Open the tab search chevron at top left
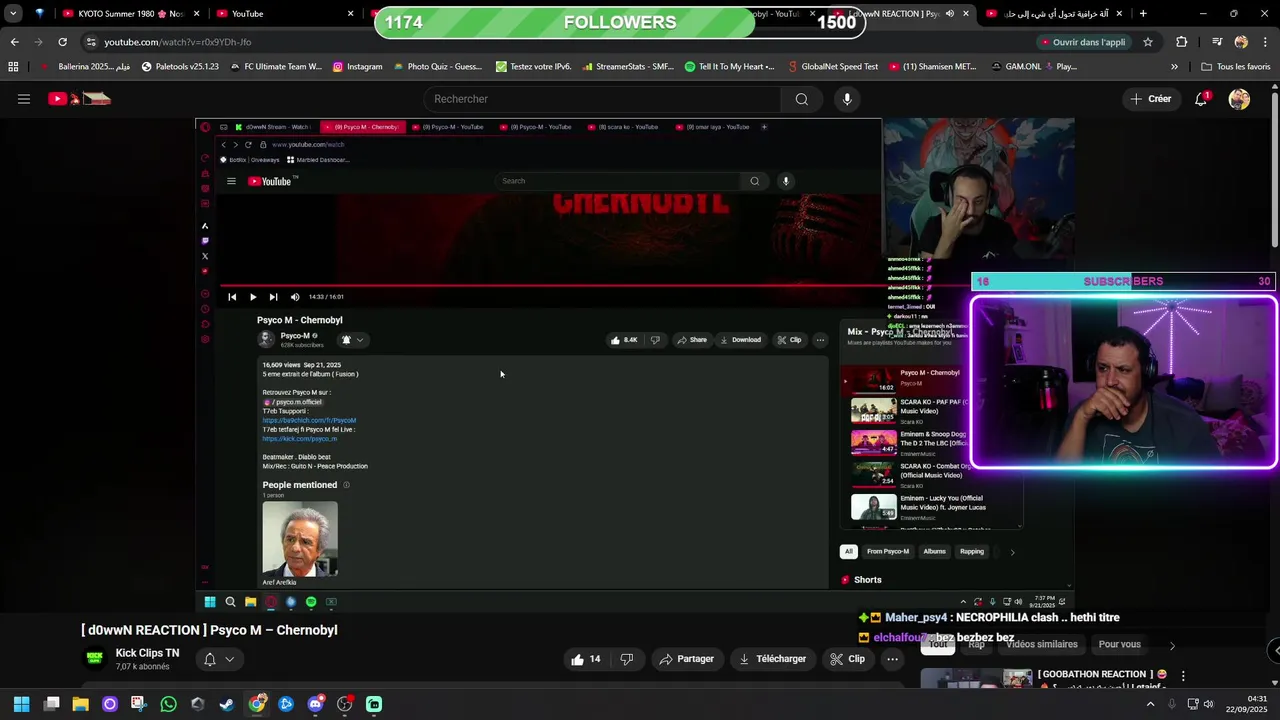The width and height of the screenshot is (1280, 720). pyautogui.click(x=13, y=14)
